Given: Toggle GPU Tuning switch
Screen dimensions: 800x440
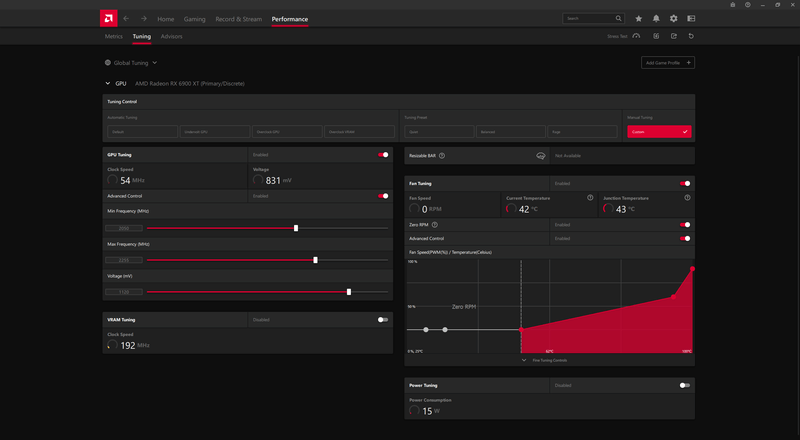Looking at the screenshot, I should coord(383,155).
